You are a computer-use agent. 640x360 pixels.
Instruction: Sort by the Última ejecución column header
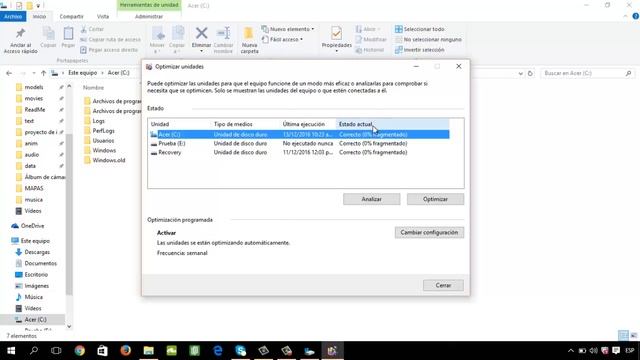pyautogui.click(x=304, y=124)
